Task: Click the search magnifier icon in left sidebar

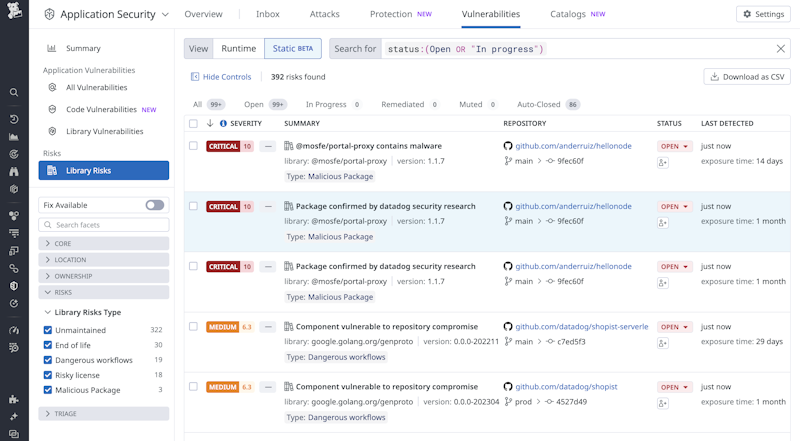Action: click(x=14, y=92)
